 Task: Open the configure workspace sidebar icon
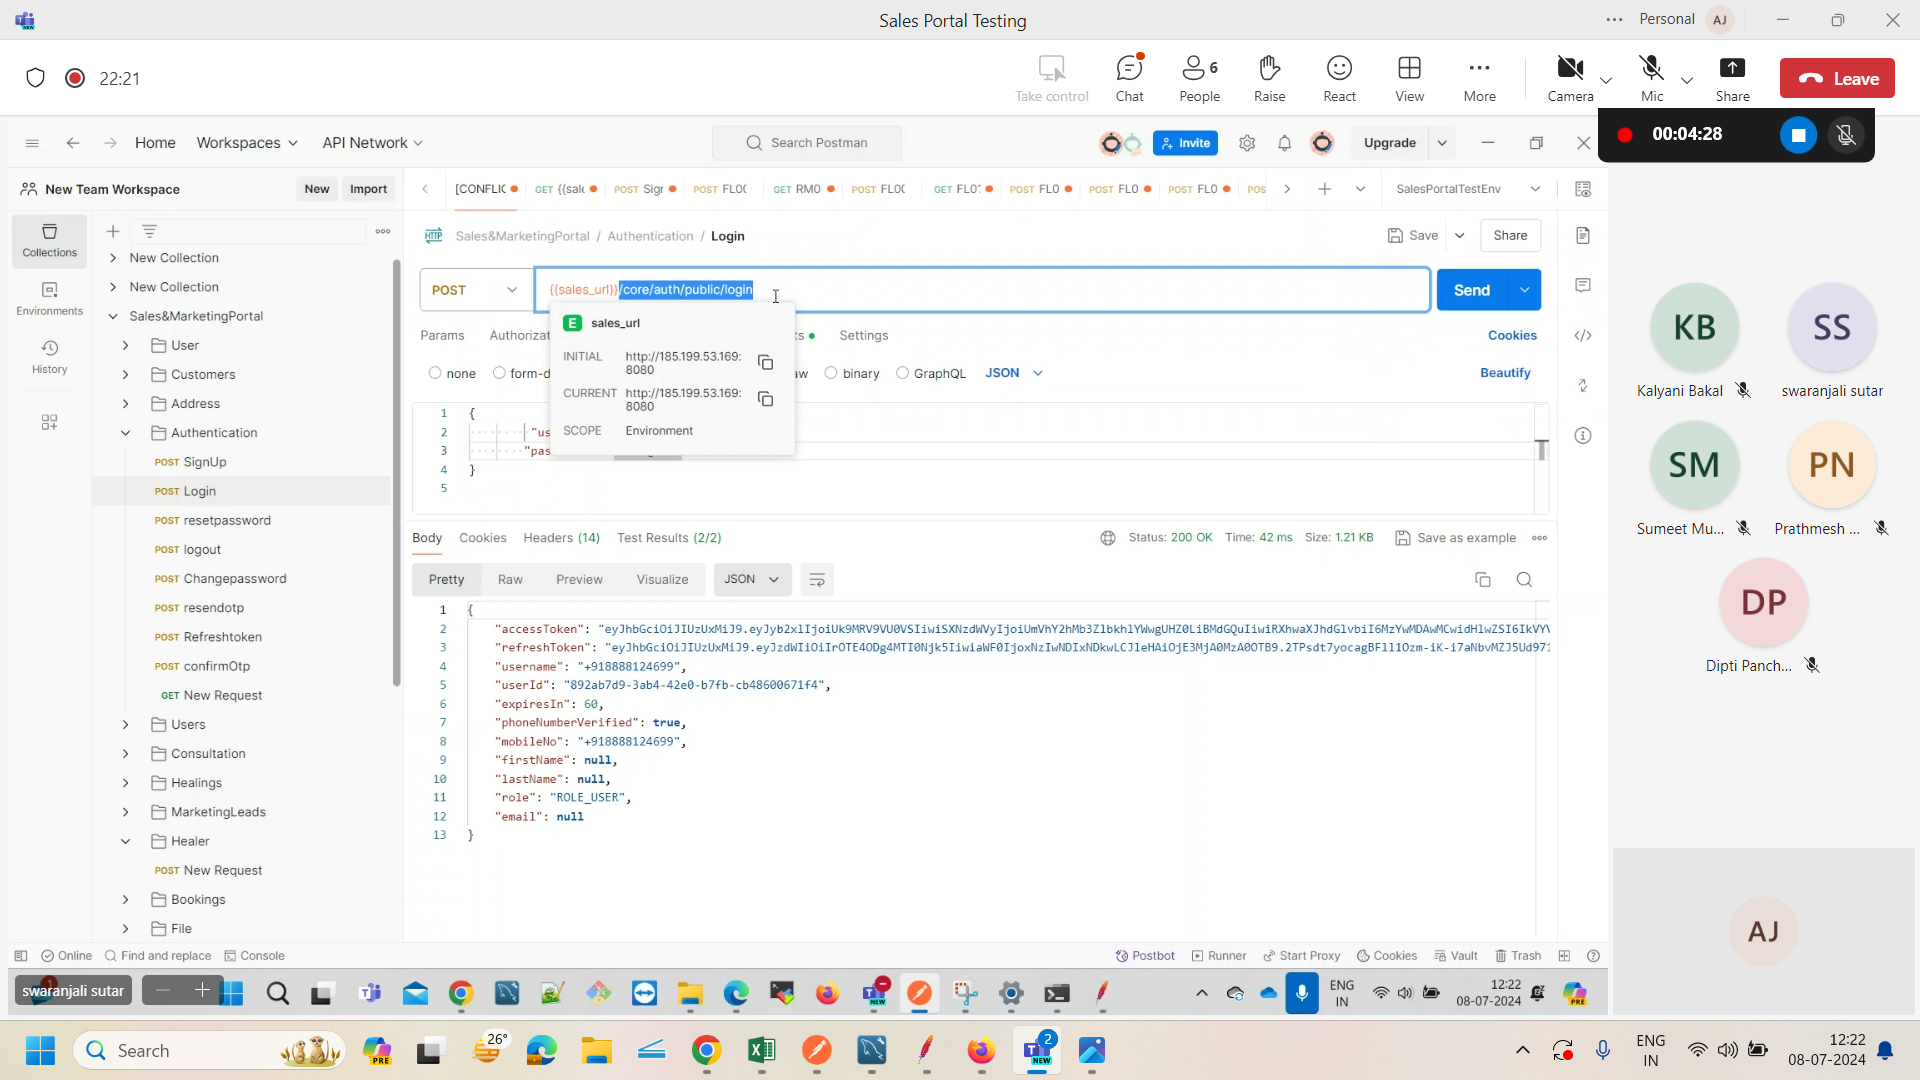(49, 422)
